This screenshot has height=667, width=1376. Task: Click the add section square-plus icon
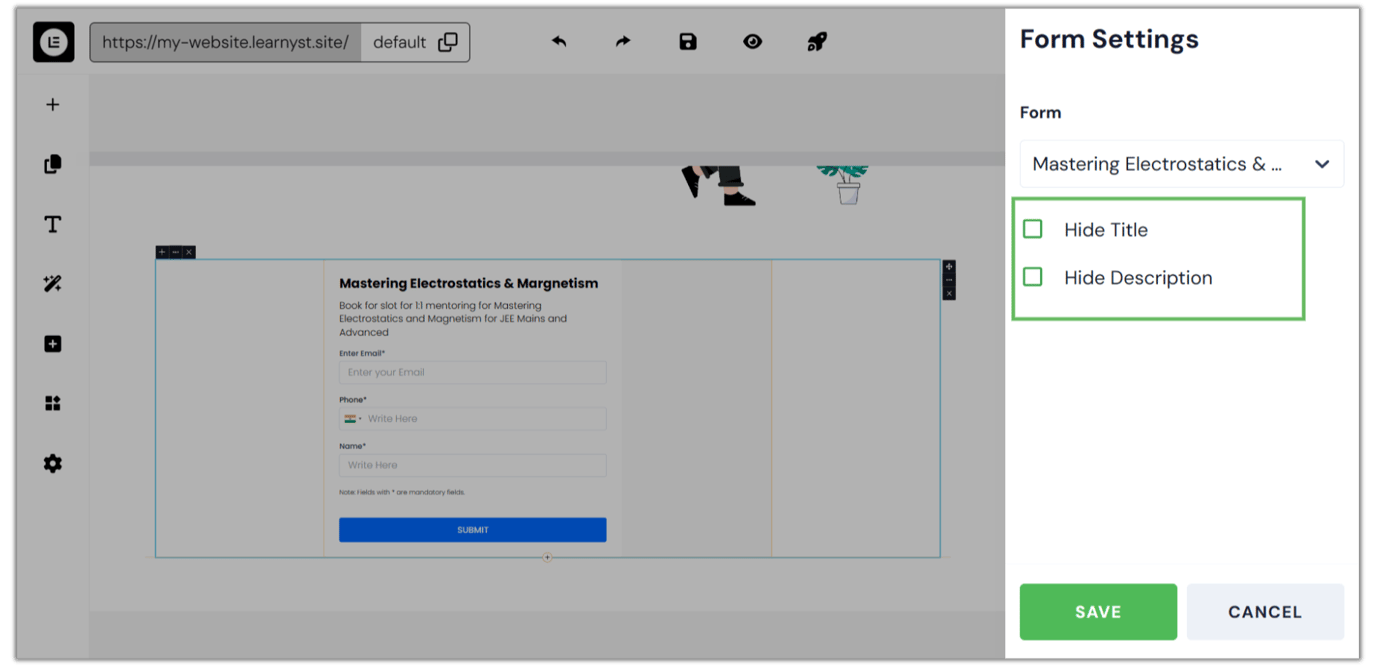(x=53, y=344)
